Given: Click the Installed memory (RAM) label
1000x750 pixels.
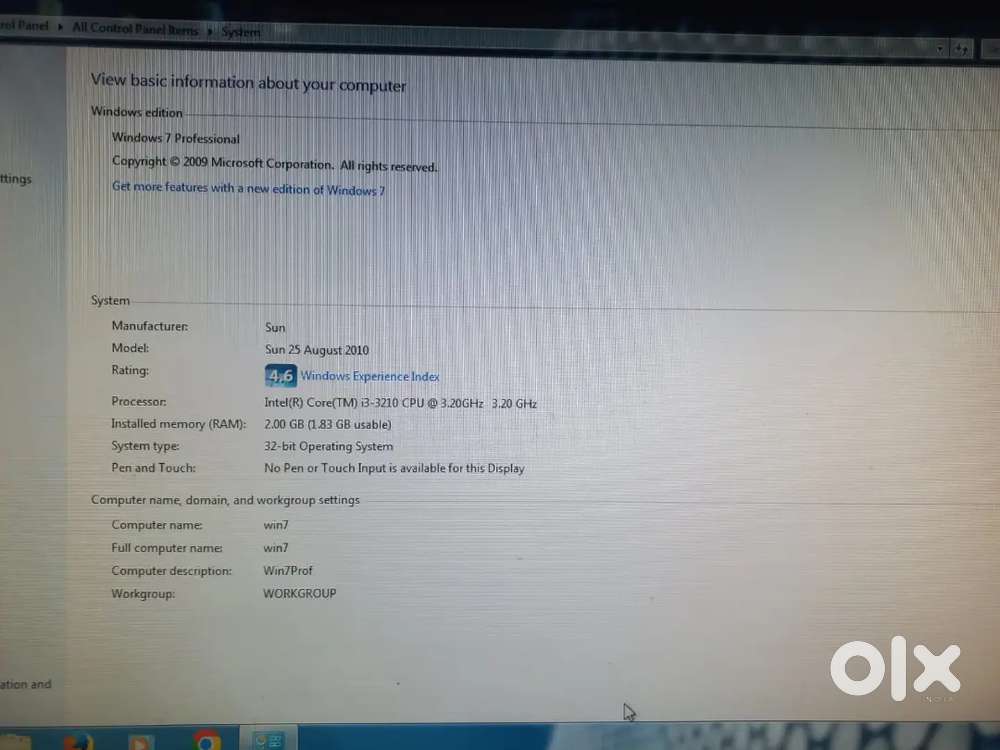Looking at the screenshot, I should [179, 424].
